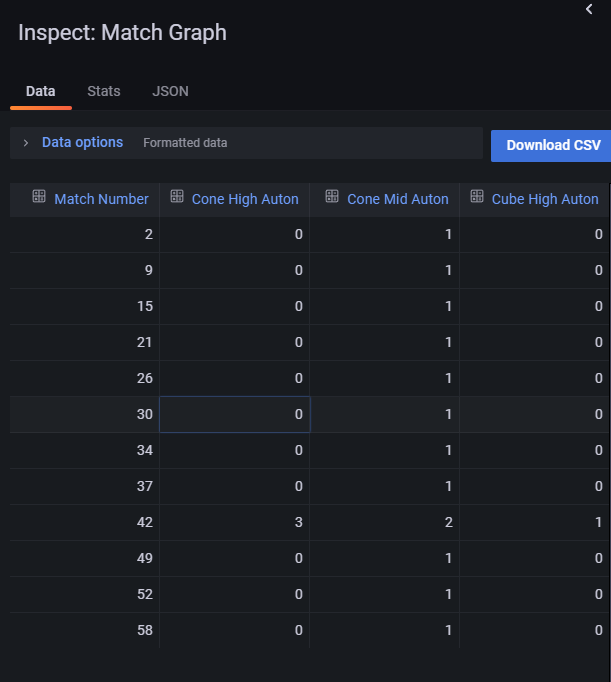Screen dimensions: 611x682
Task: Click the table icon beside Cone Mid Auton
Action: click(x=332, y=196)
